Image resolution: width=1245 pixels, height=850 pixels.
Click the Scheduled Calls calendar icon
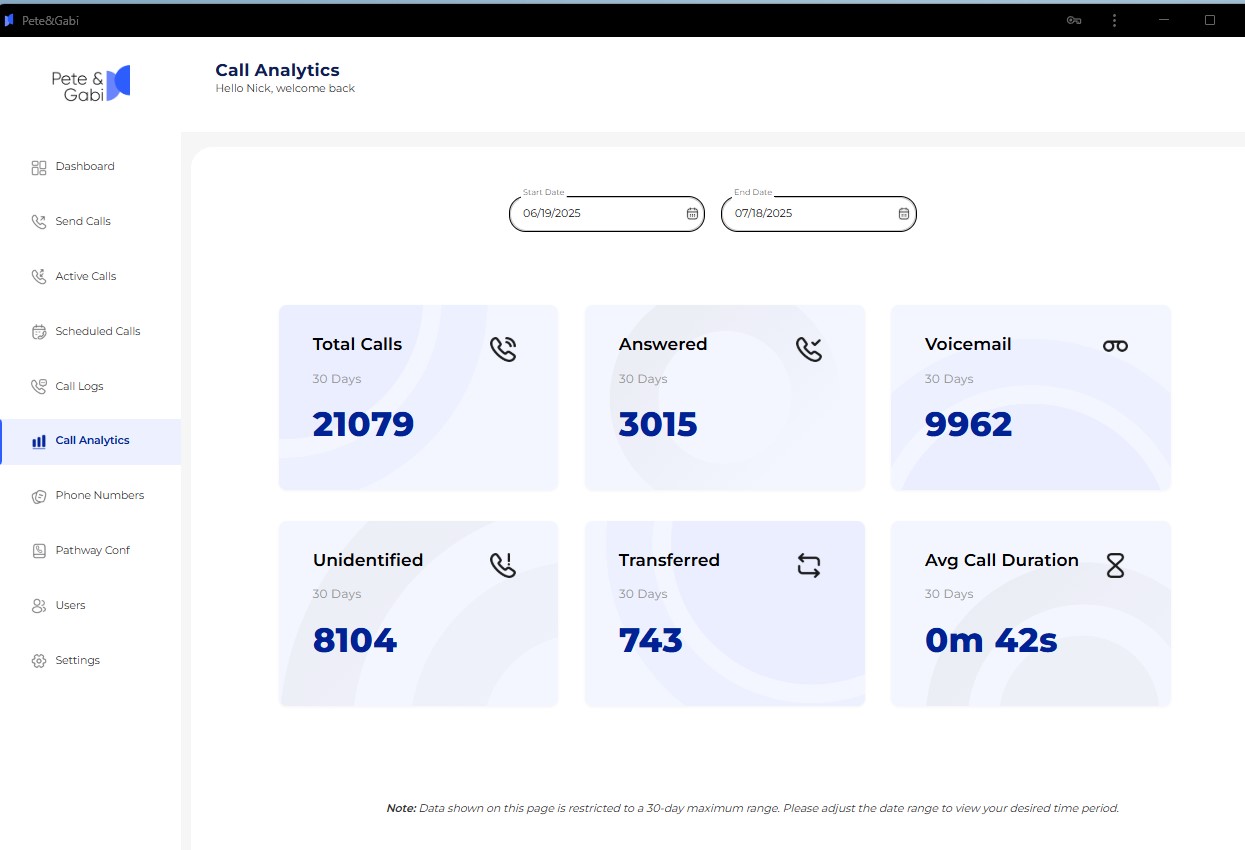tap(39, 332)
